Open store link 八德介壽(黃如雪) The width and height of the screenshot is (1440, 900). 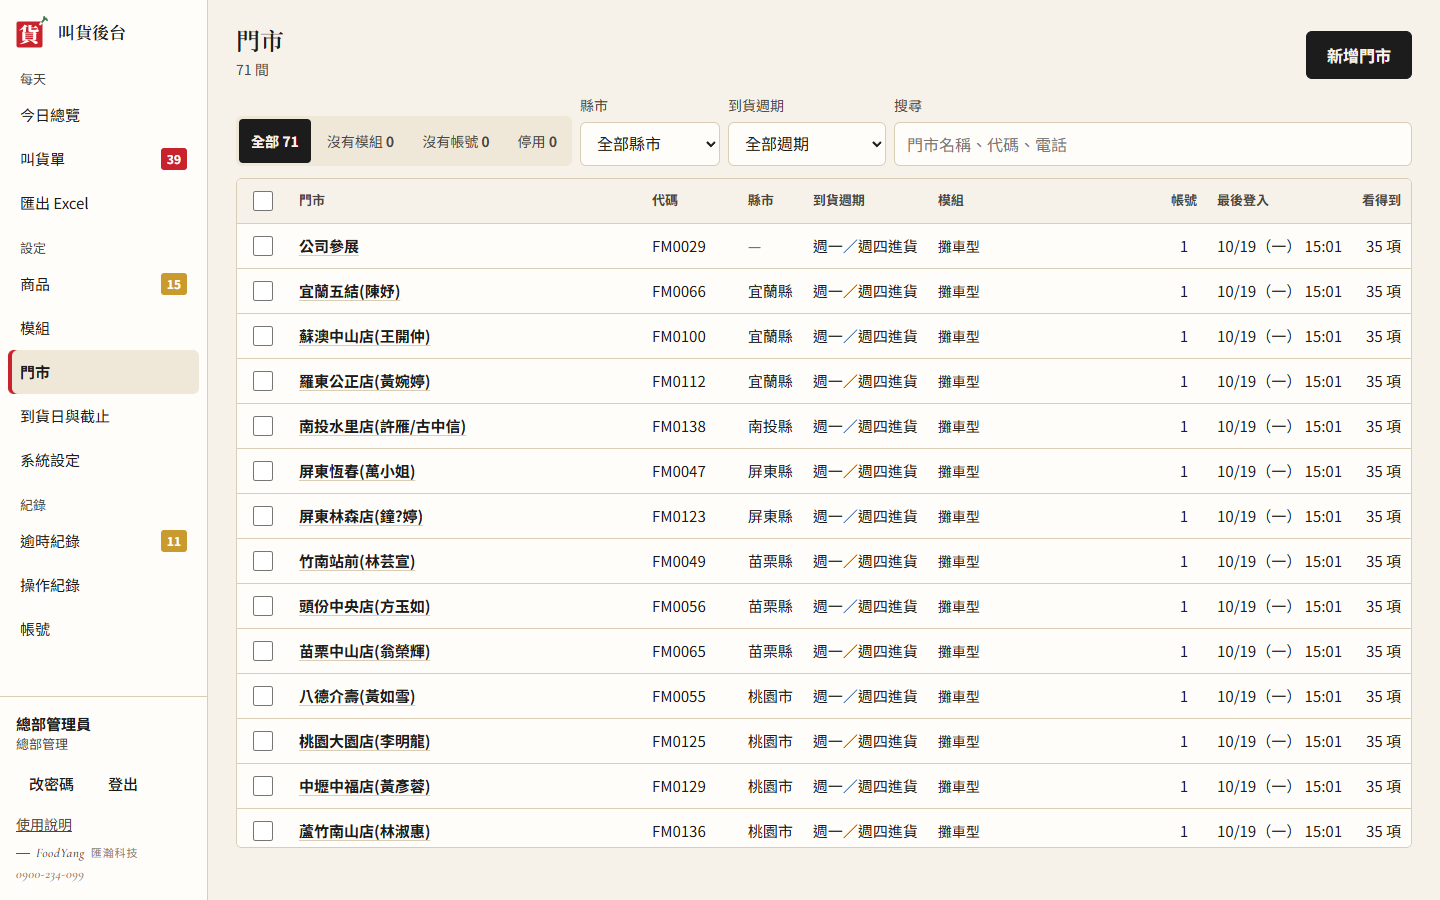click(357, 696)
